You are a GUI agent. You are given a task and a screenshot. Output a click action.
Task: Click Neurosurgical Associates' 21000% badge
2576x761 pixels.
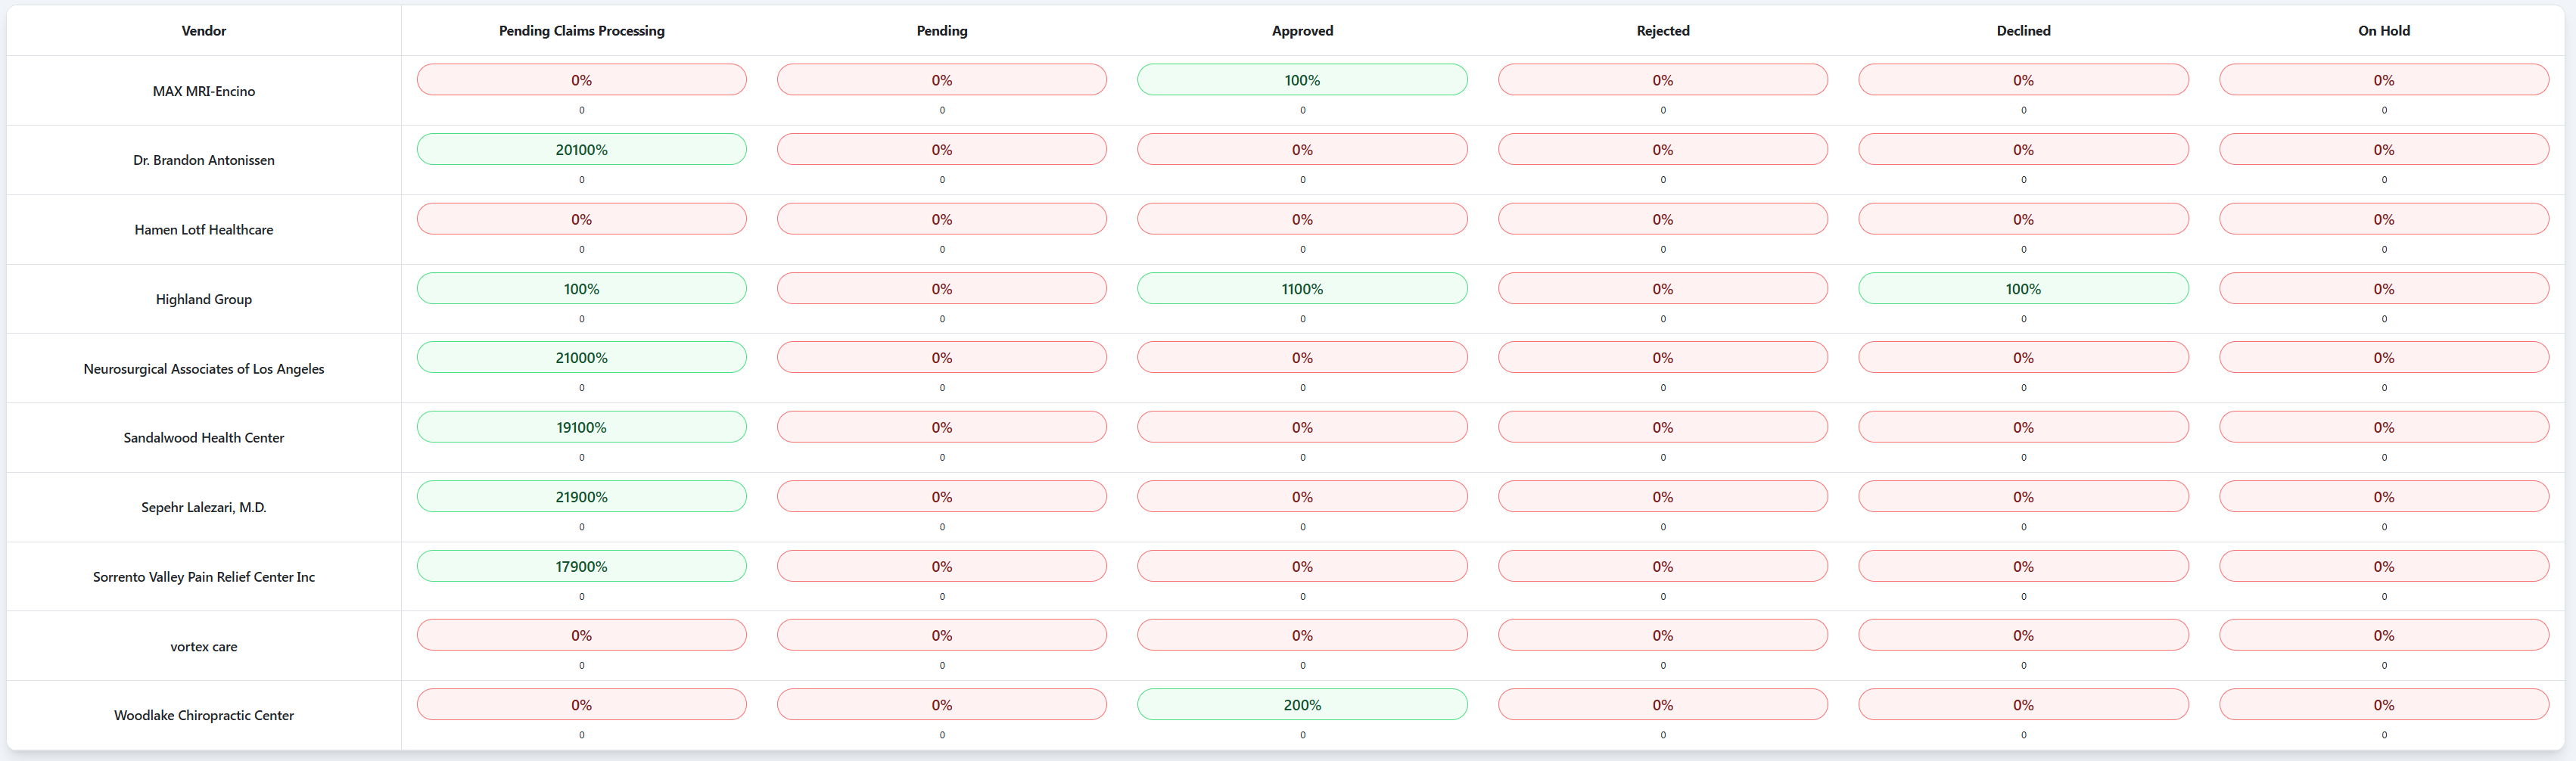point(580,357)
